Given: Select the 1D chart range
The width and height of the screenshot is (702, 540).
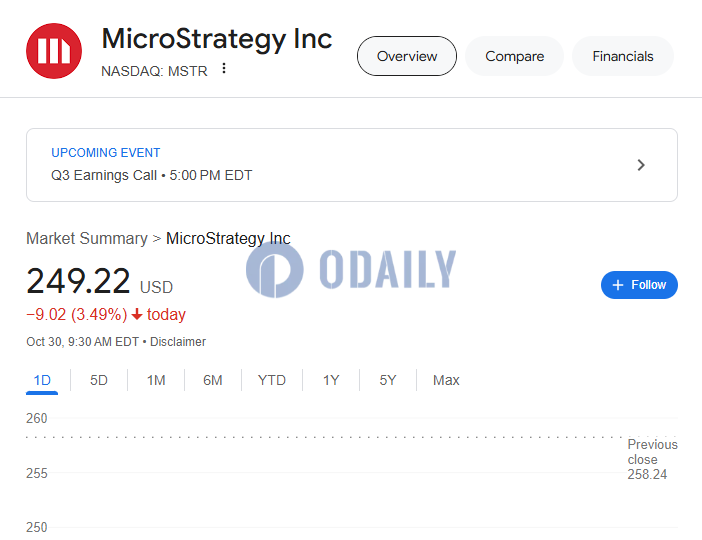Looking at the screenshot, I should point(42,381).
